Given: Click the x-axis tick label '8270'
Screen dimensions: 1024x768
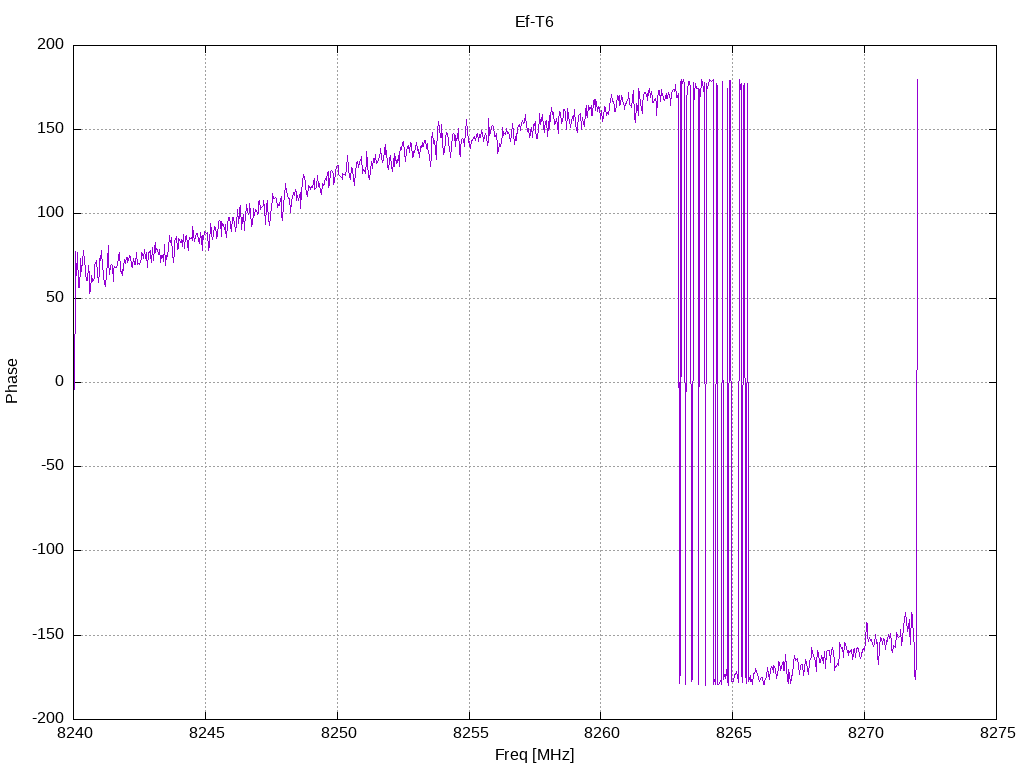Looking at the screenshot, I should coord(865,733).
